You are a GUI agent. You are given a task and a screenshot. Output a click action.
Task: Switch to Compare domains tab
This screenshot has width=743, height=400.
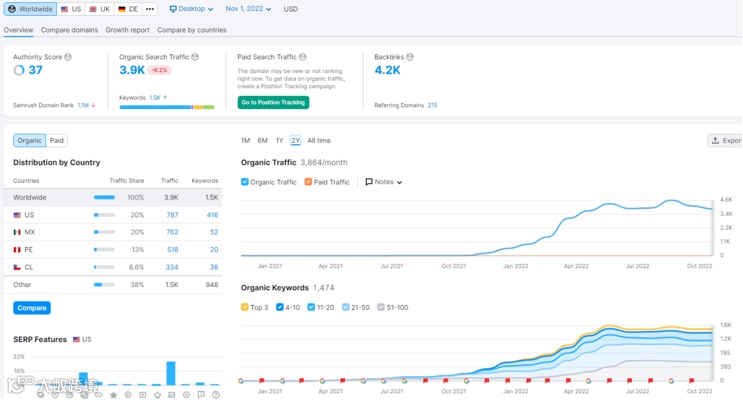(69, 30)
